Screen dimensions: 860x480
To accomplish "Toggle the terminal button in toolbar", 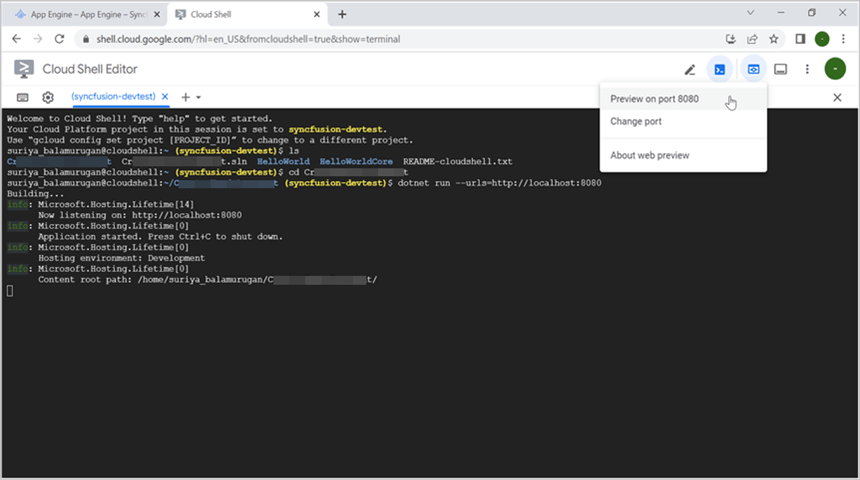I will coord(720,70).
